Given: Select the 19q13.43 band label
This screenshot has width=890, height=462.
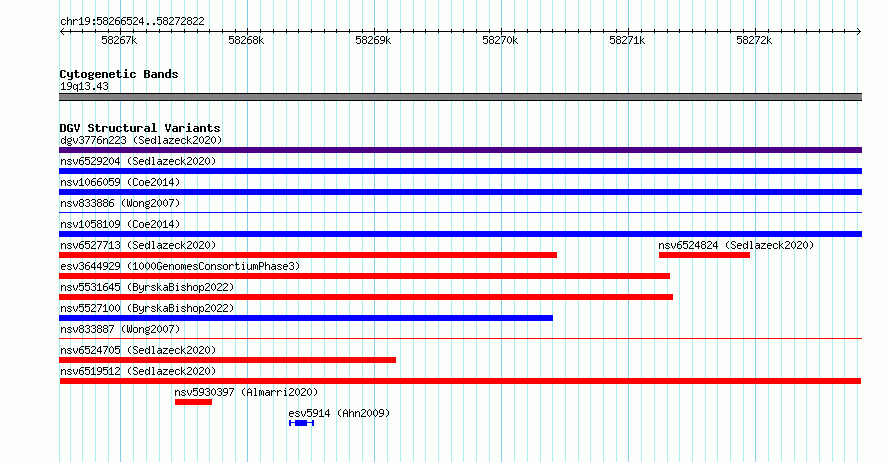Looking at the screenshot, I should [x=84, y=86].
